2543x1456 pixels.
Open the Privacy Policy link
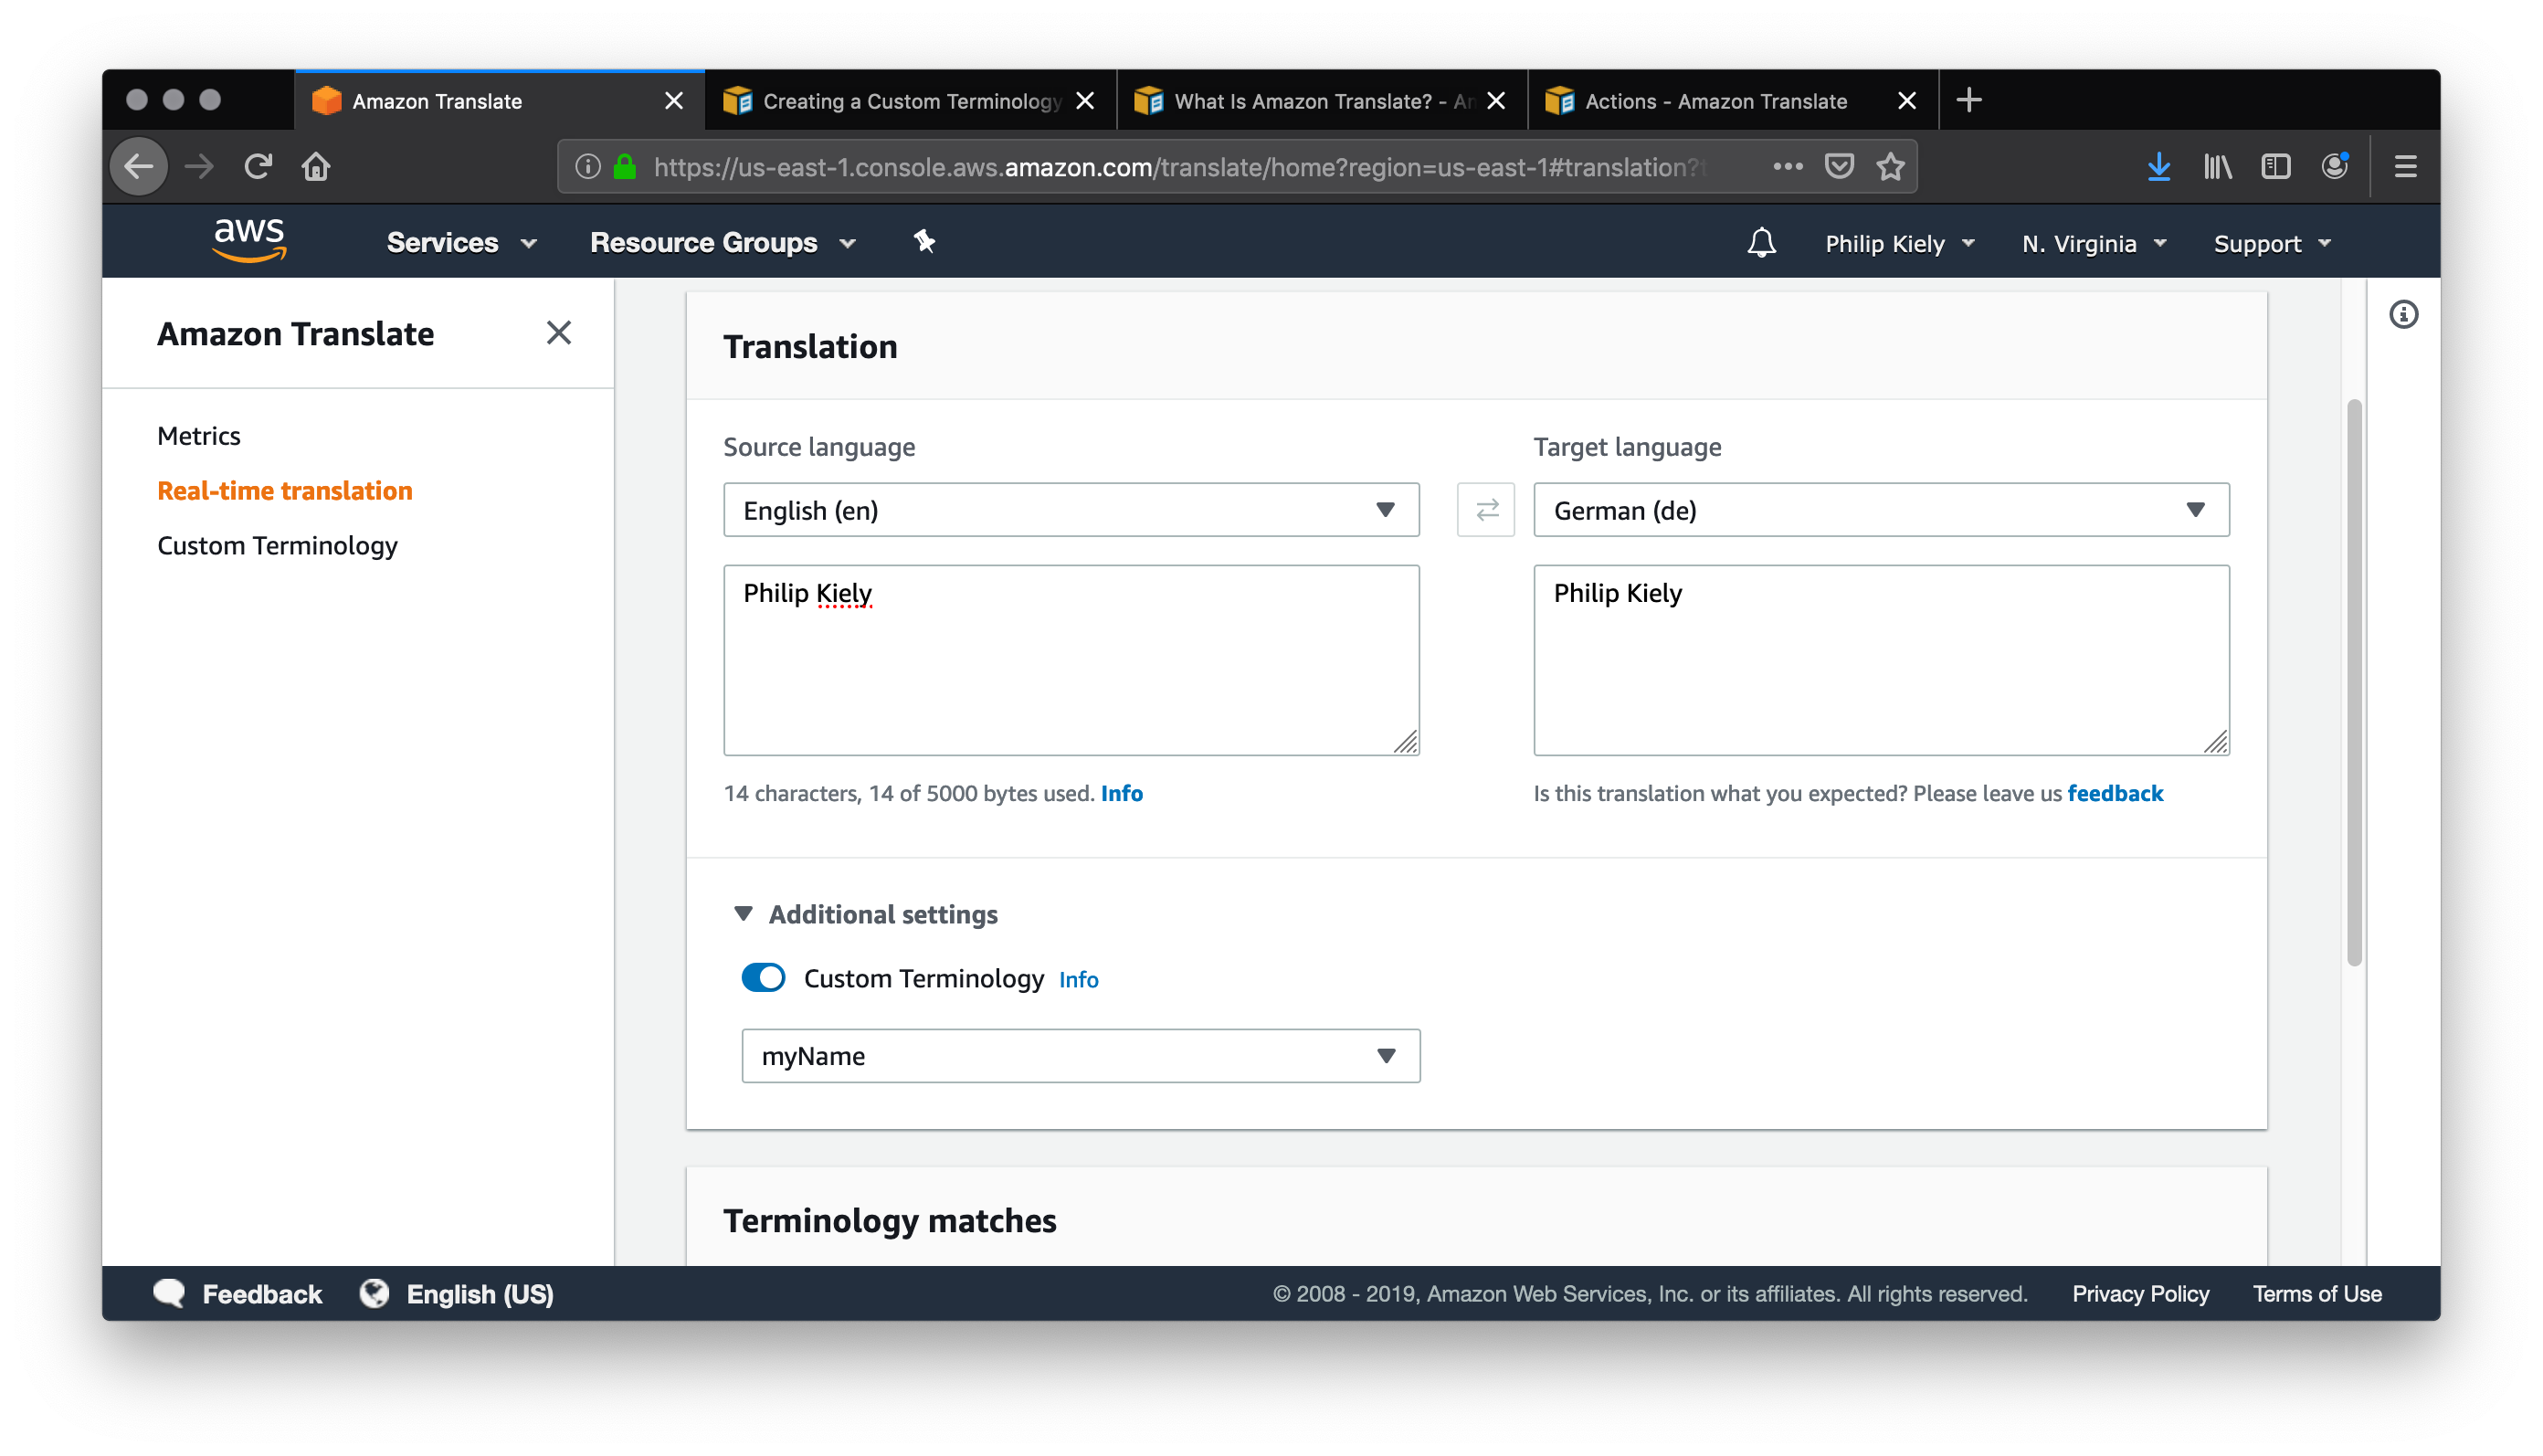[2140, 1293]
